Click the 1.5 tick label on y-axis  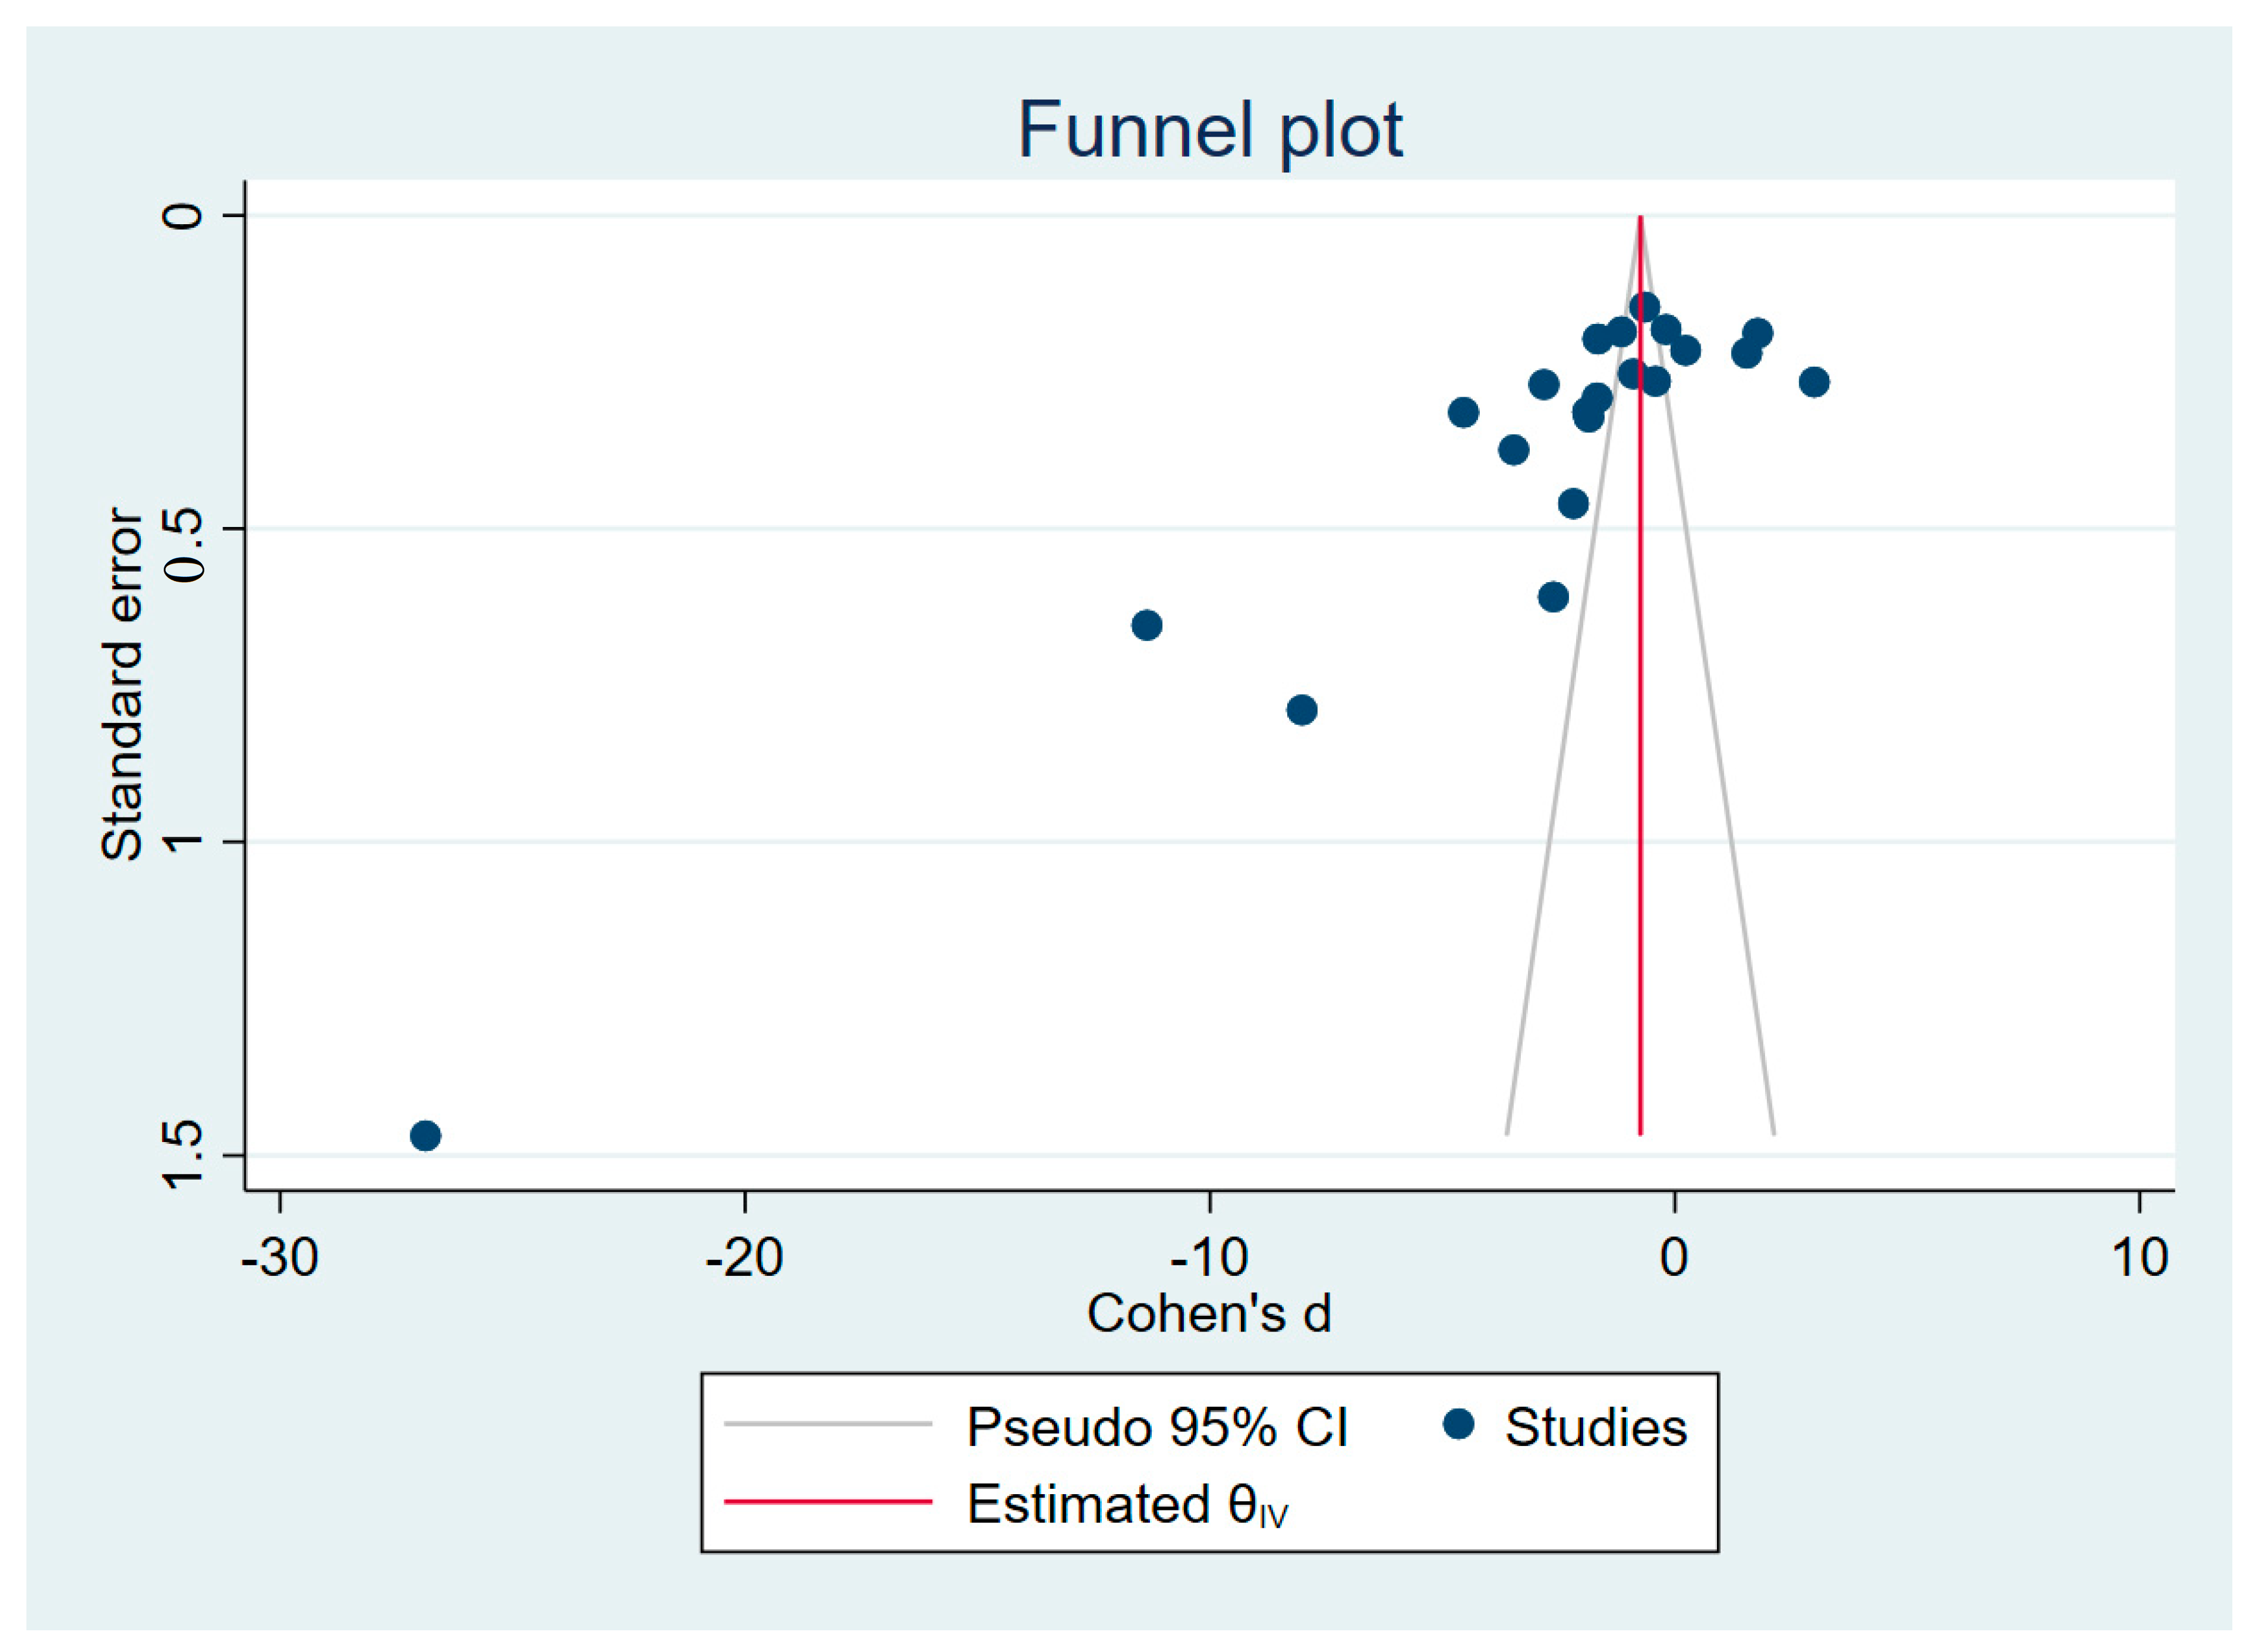point(185,1154)
